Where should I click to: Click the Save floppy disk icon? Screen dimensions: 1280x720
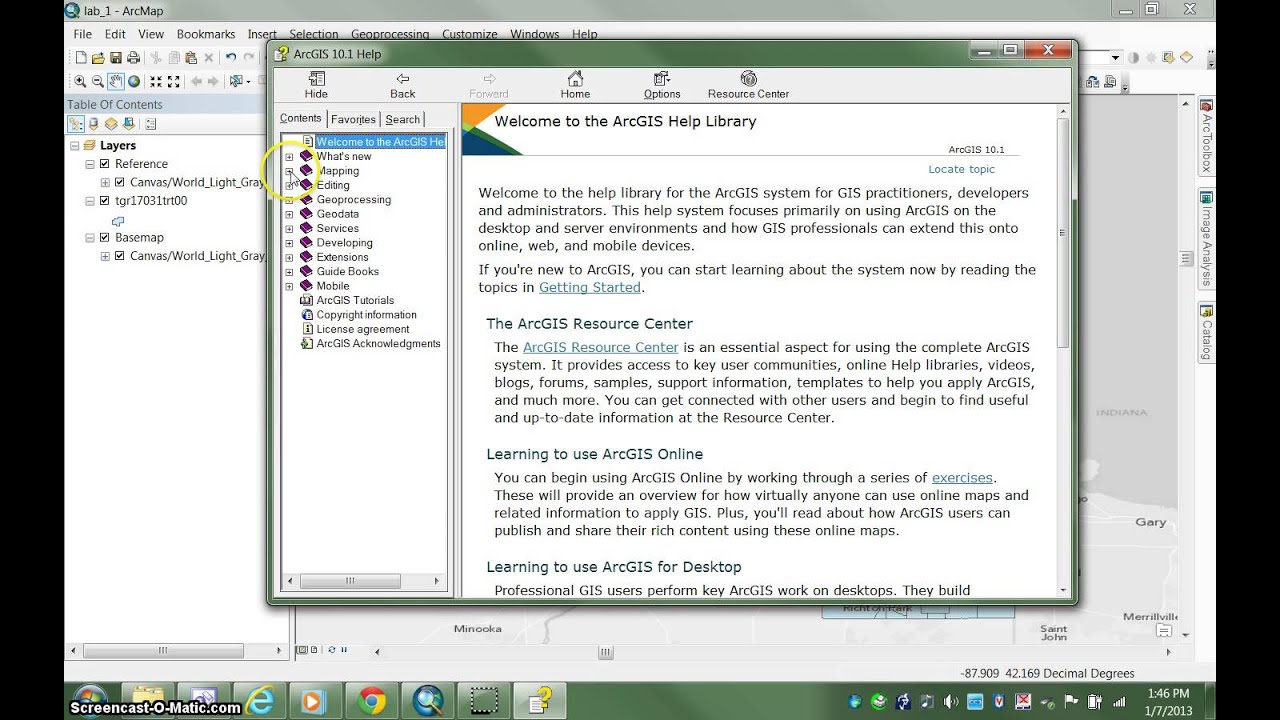click(116, 58)
